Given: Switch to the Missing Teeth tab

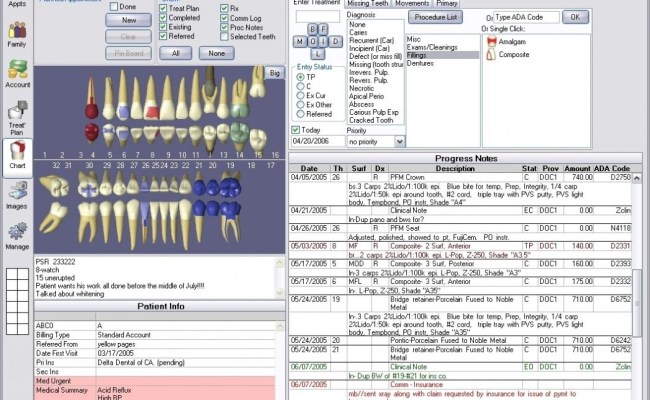Looking at the screenshot, I should (368, 3).
